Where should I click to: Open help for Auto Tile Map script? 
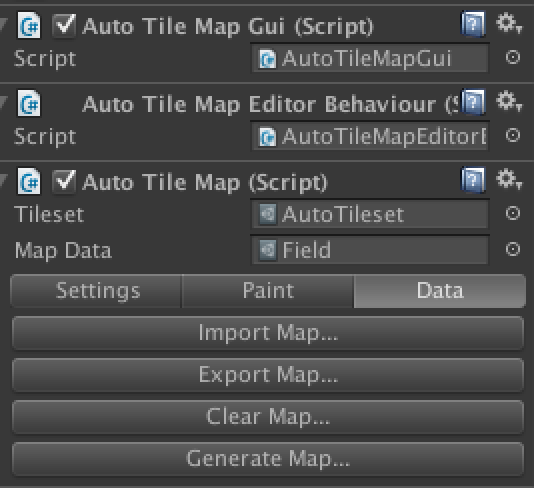473,180
